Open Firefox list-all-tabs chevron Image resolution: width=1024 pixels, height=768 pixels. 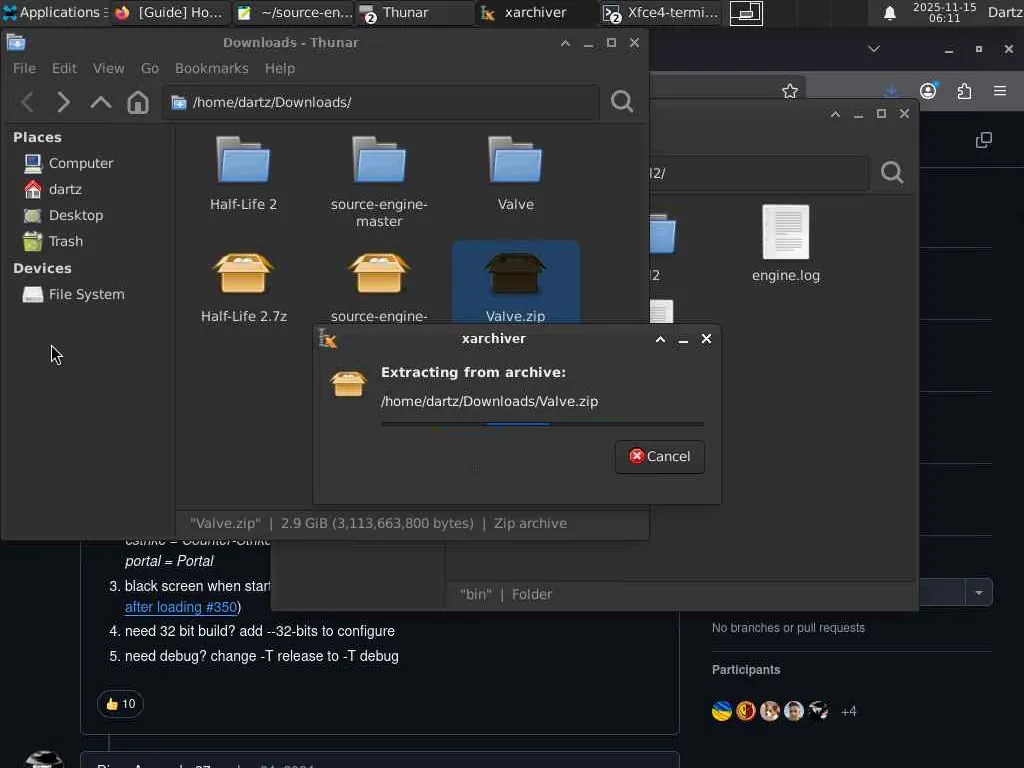[x=874, y=49]
